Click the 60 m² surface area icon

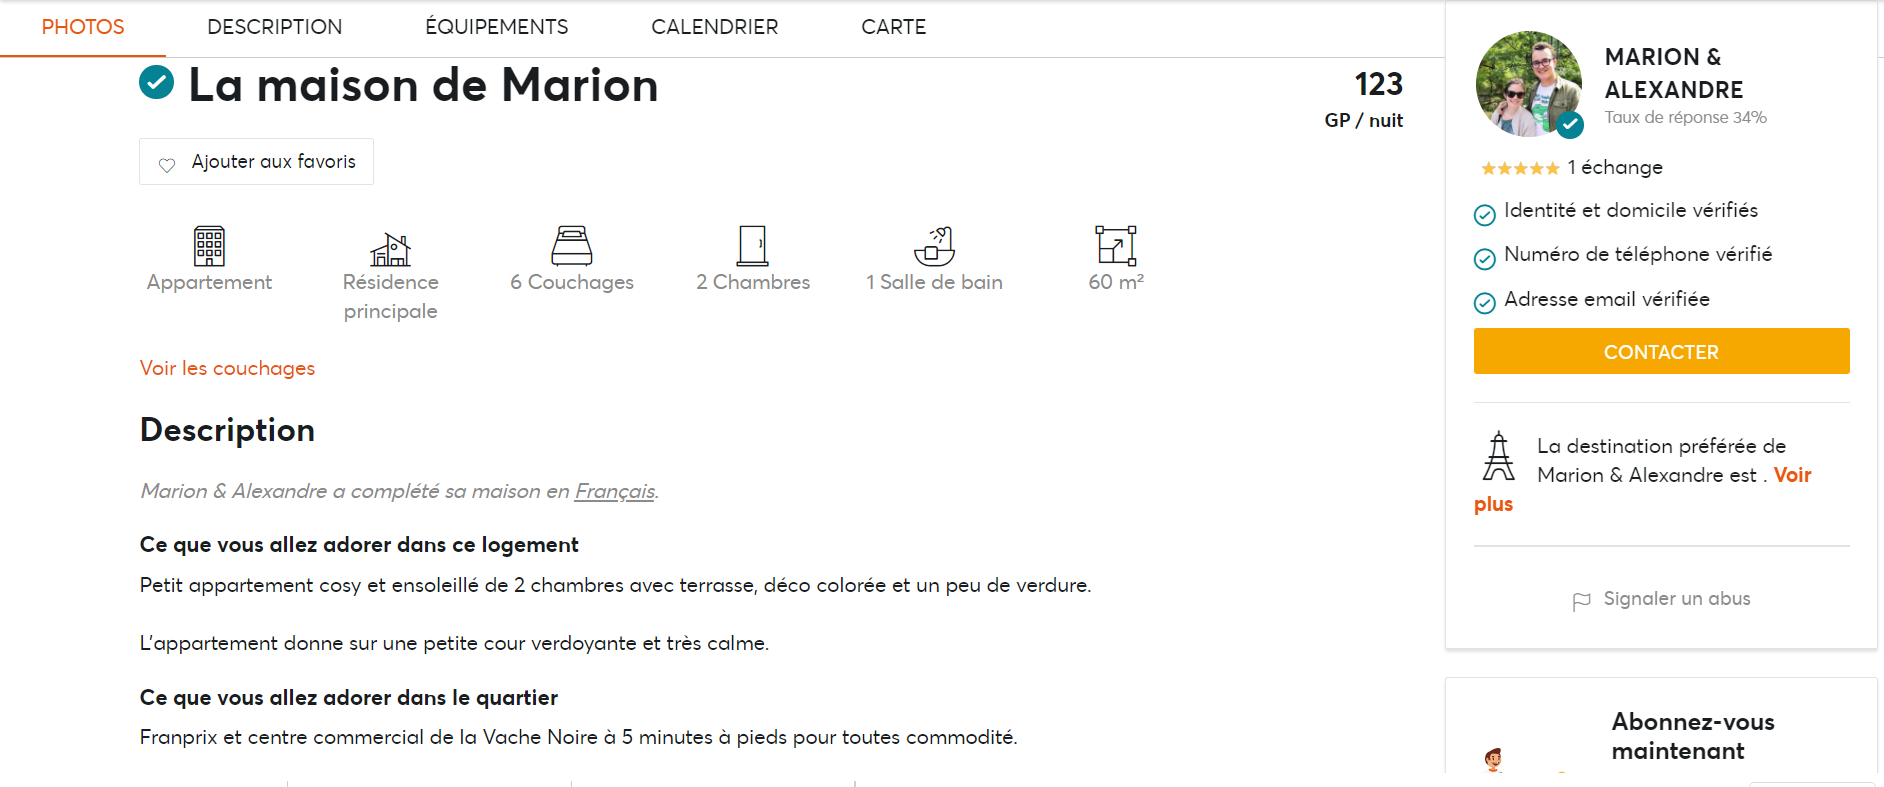click(1116, 246)
